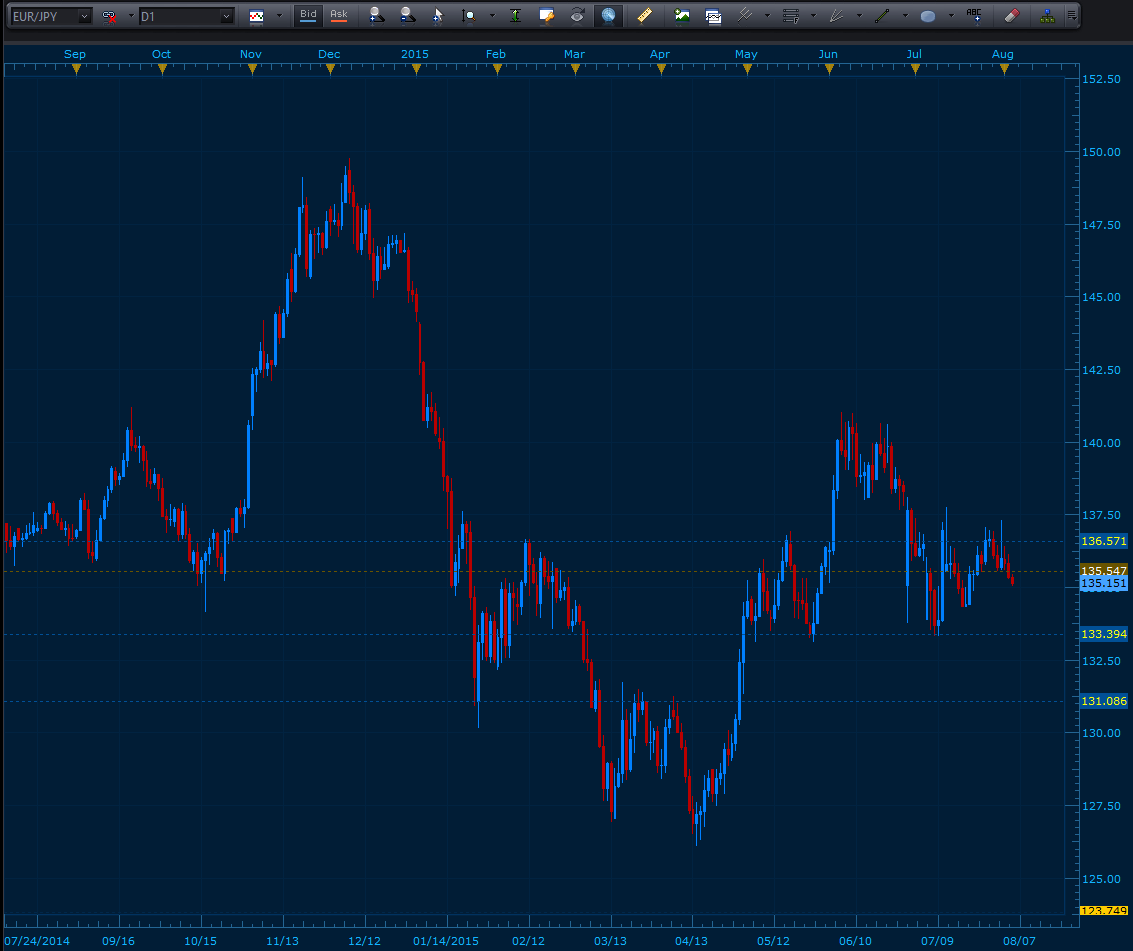1133x951 pixels.
Task: Click the unlink chart button with red X
Action: tap(109, 16)
